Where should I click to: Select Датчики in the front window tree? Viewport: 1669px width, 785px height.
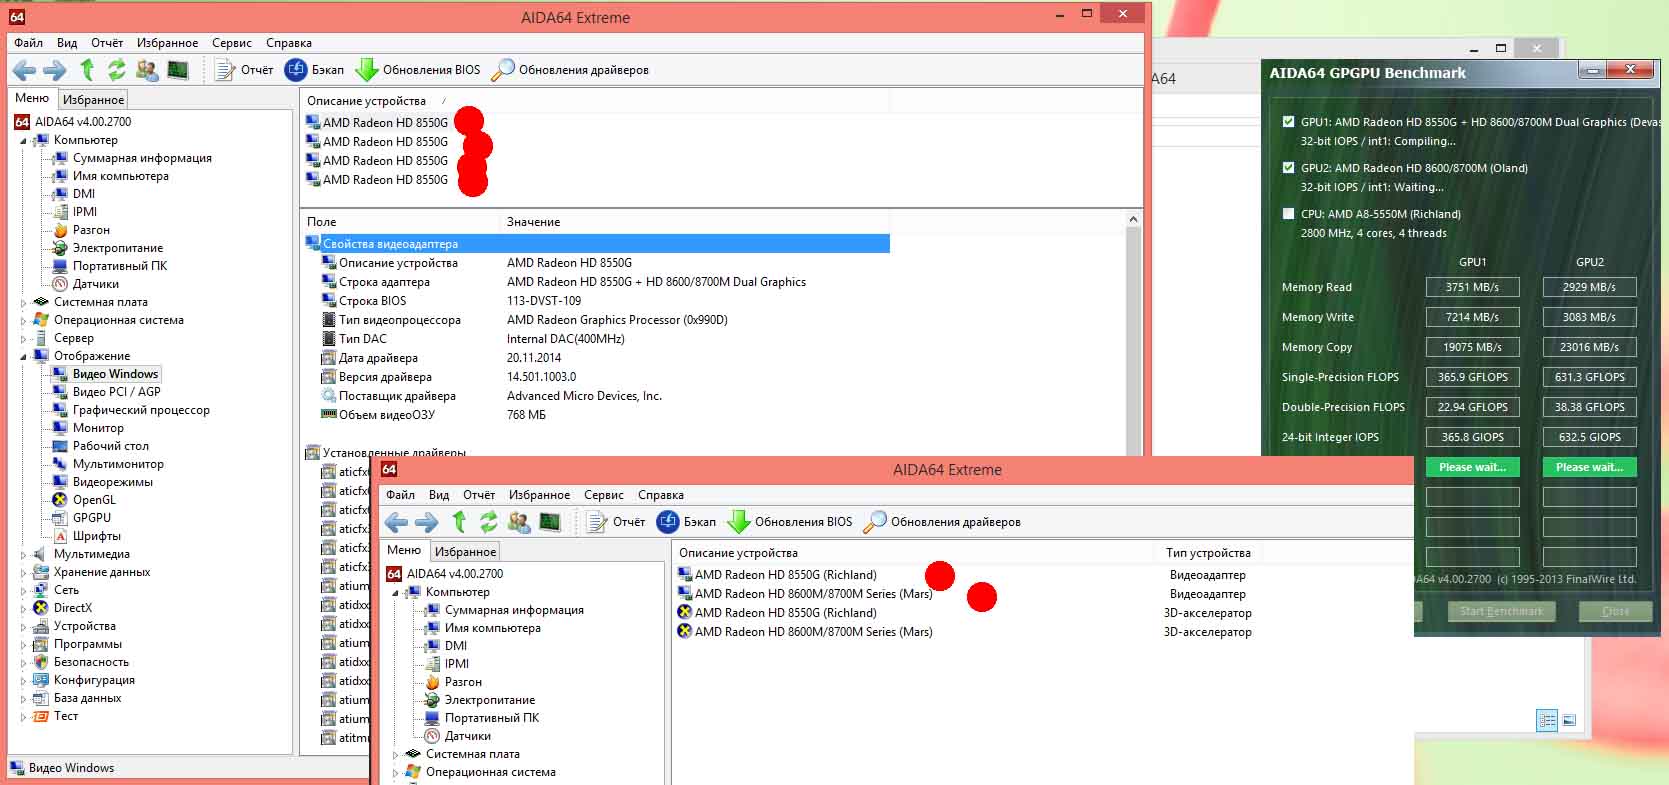[468, 736]
